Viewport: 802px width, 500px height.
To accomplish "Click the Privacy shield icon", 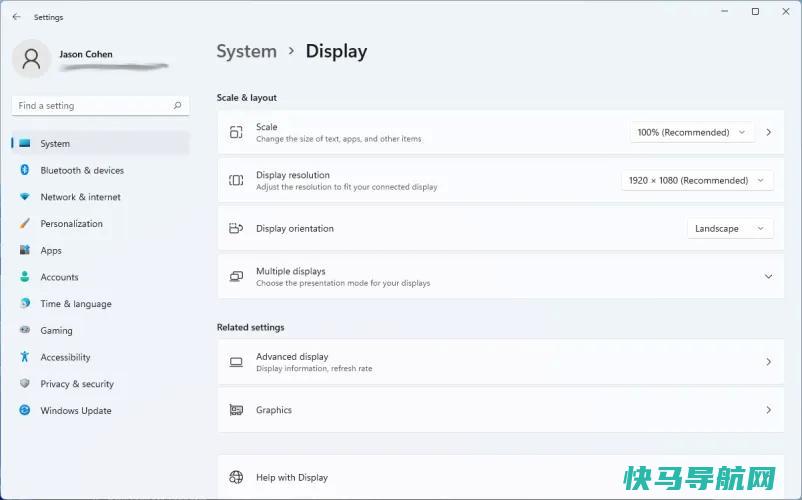I will [x=25, y=383].
